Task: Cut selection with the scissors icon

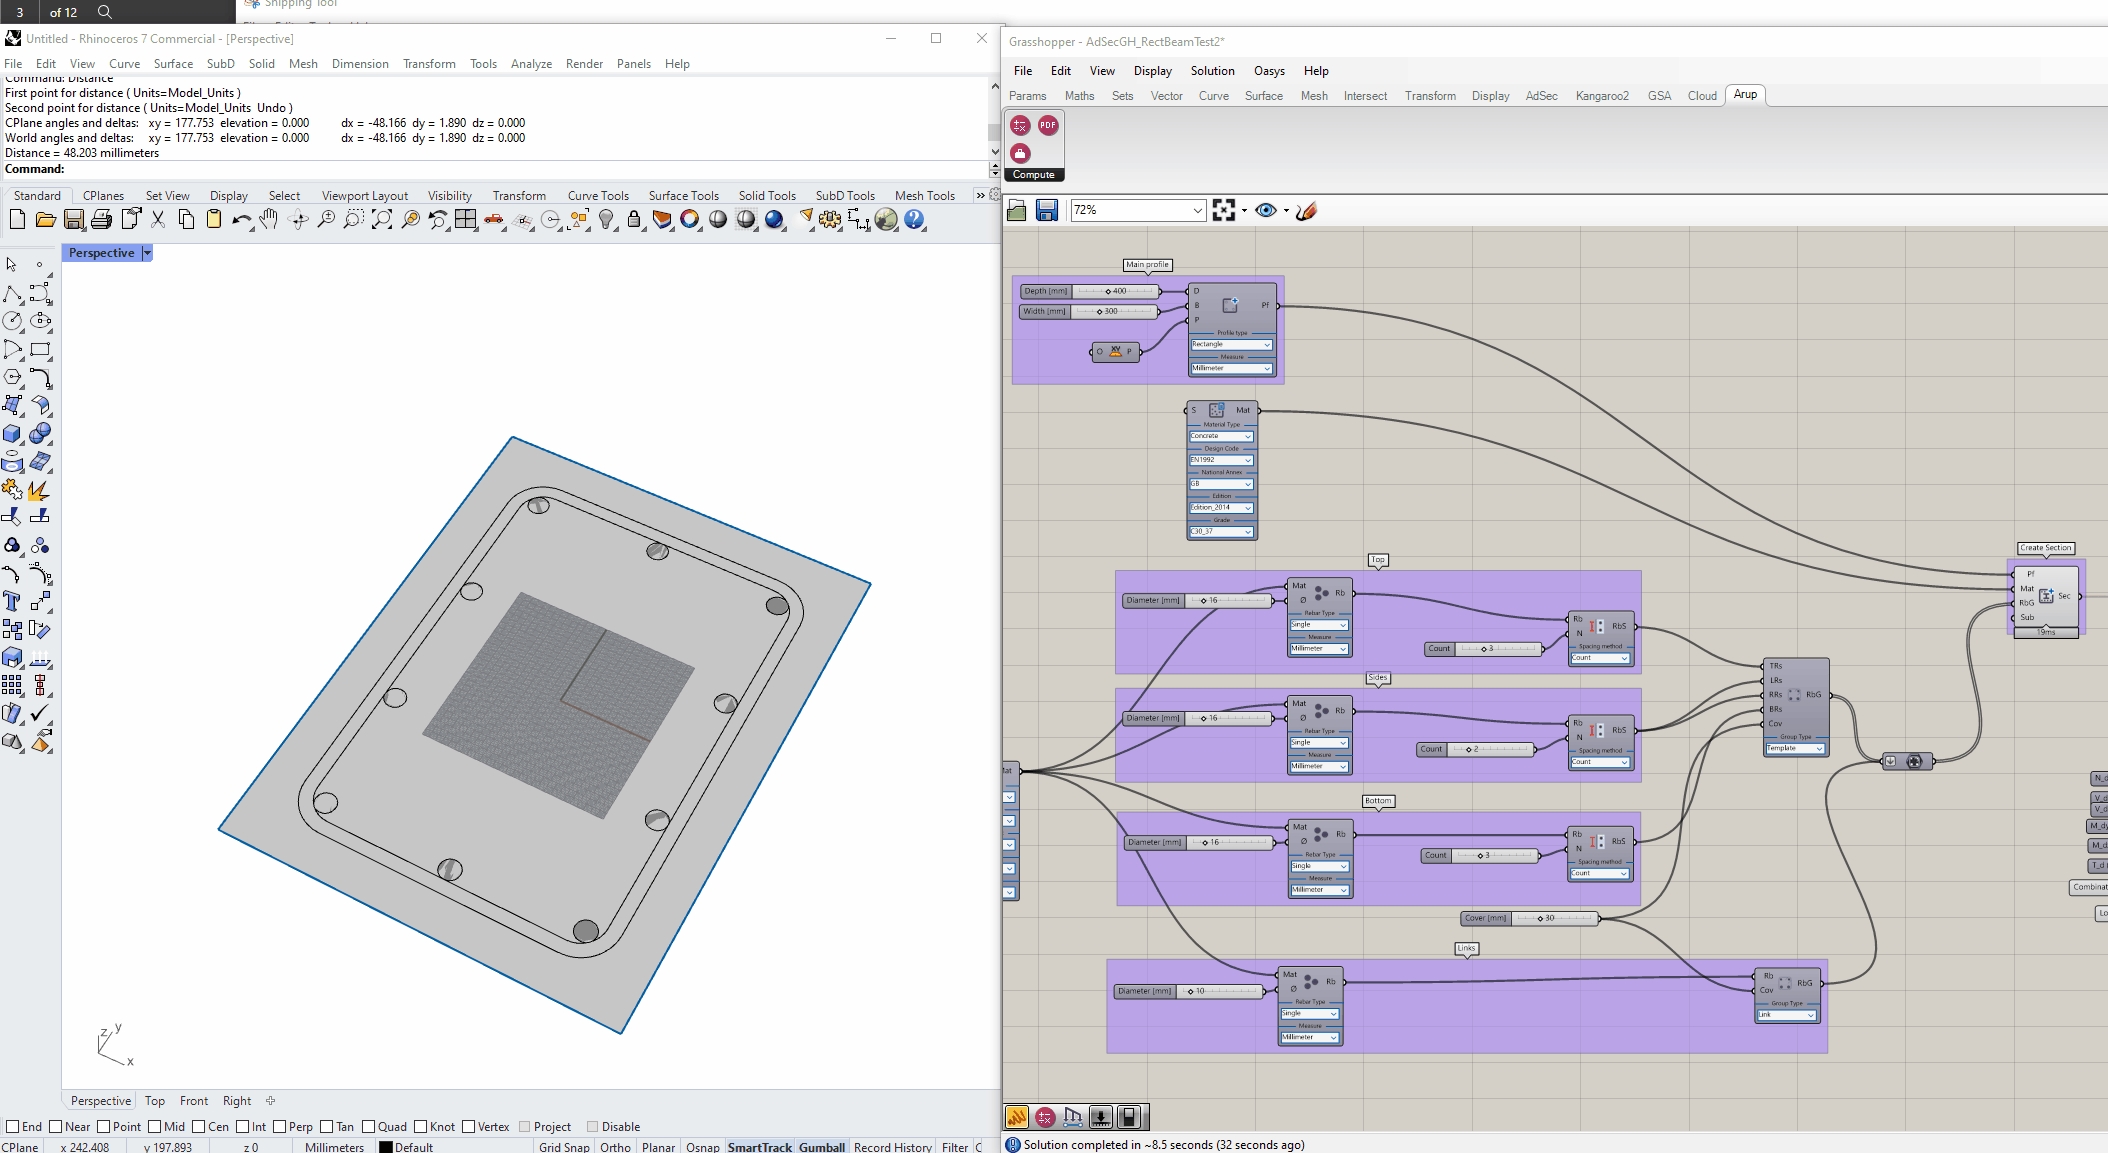Action: point(158,220)
